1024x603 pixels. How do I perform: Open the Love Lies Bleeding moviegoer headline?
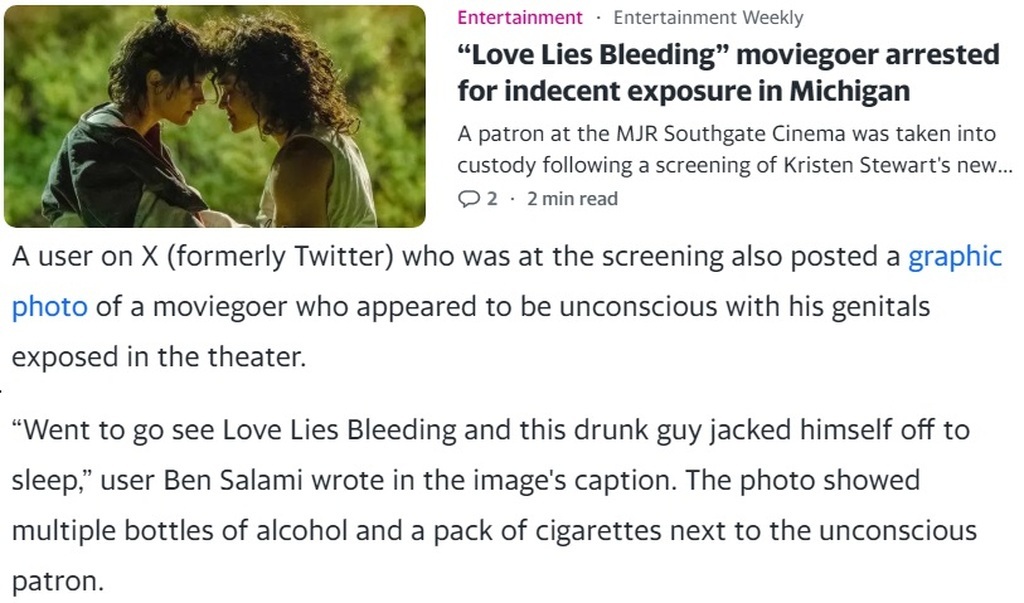(x=728, y=73)
